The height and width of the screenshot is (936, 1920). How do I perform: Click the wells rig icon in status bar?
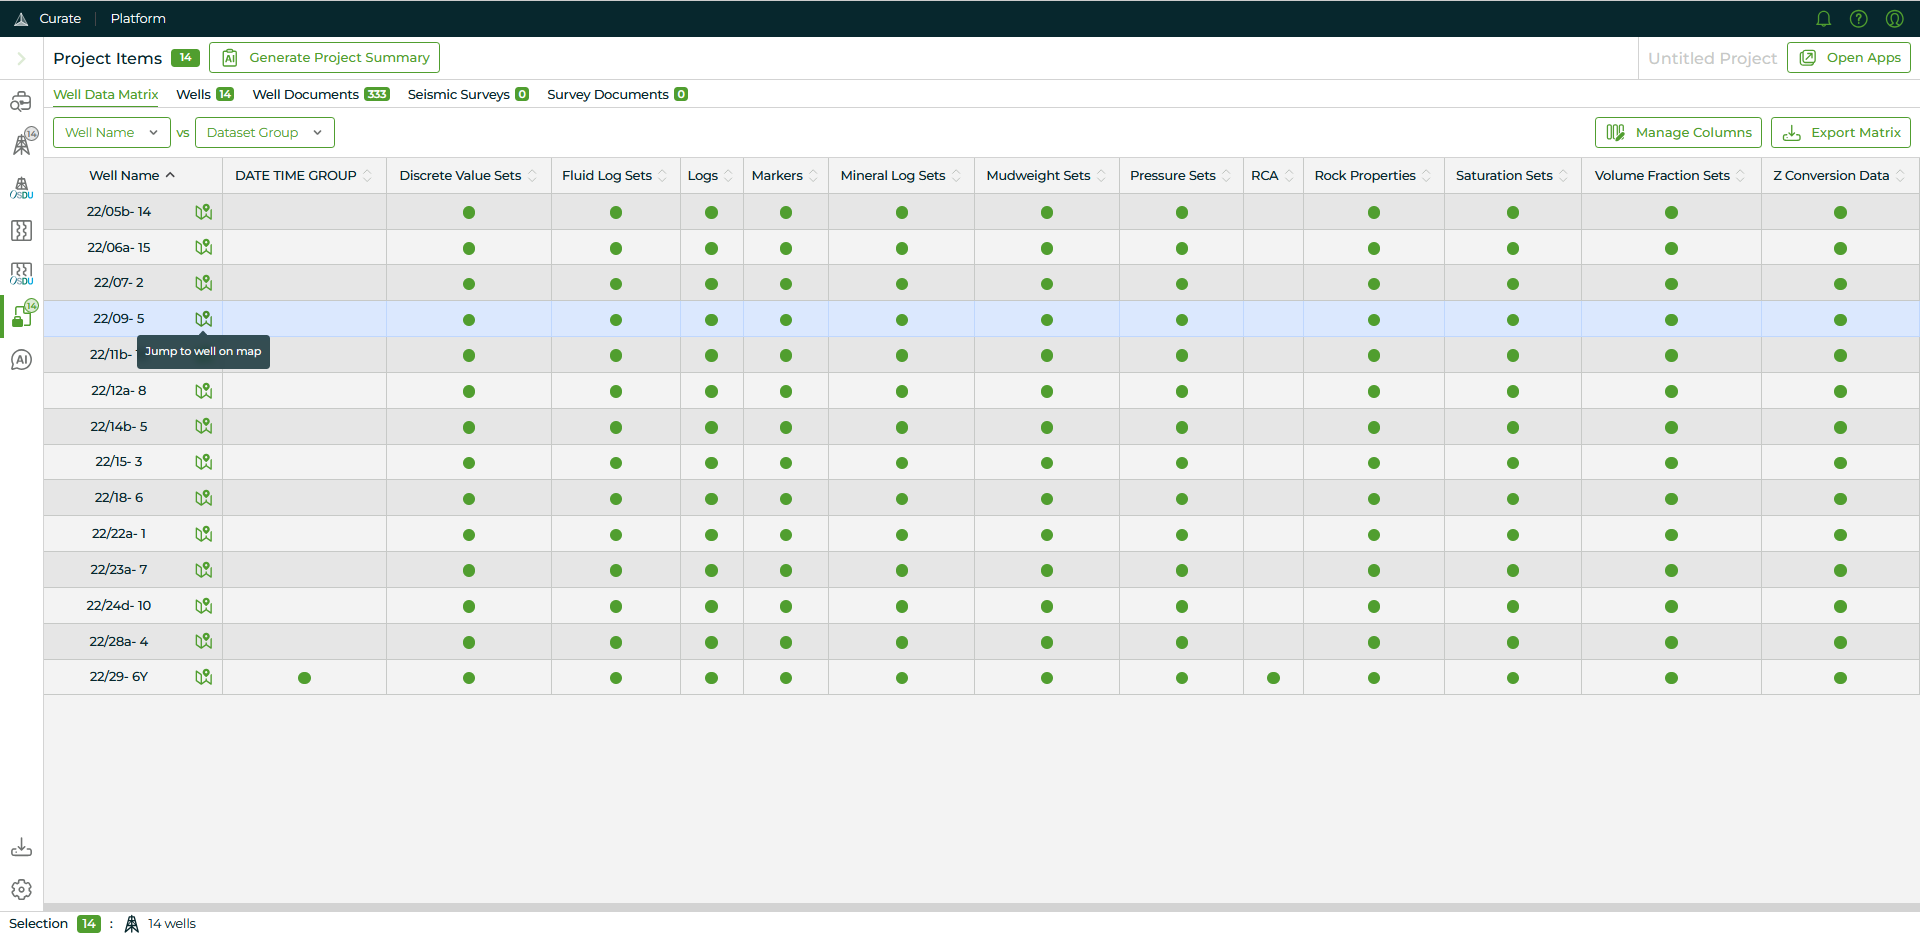tap(132, 924)
